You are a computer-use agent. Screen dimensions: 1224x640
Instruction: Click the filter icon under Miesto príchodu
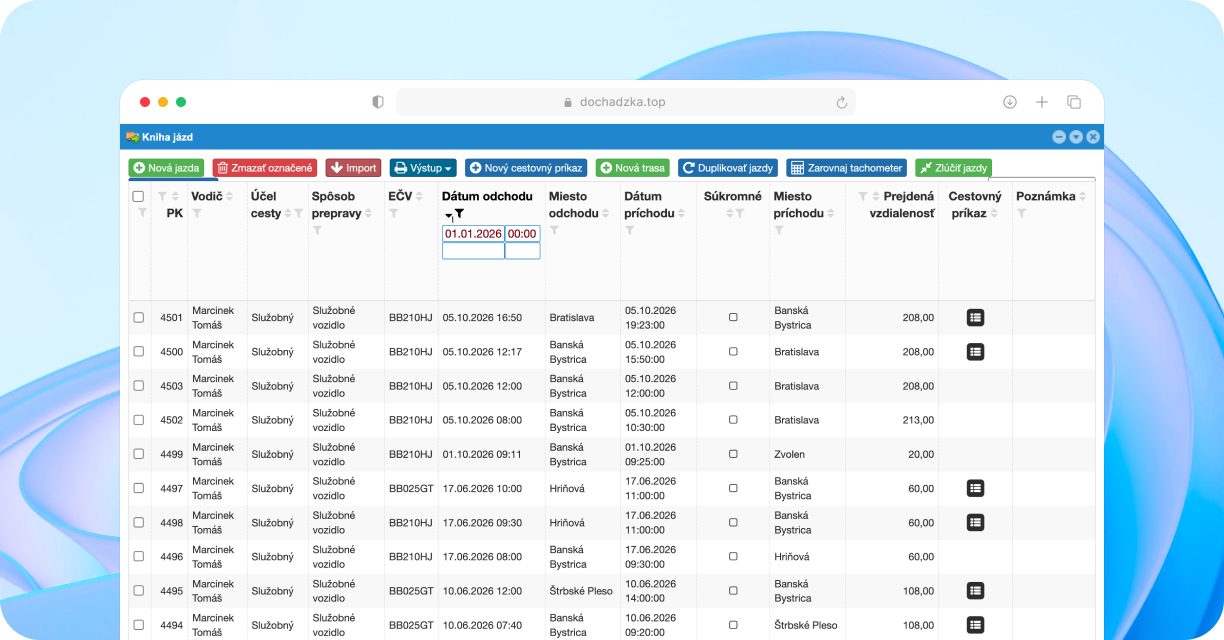(x=779, y=231)
